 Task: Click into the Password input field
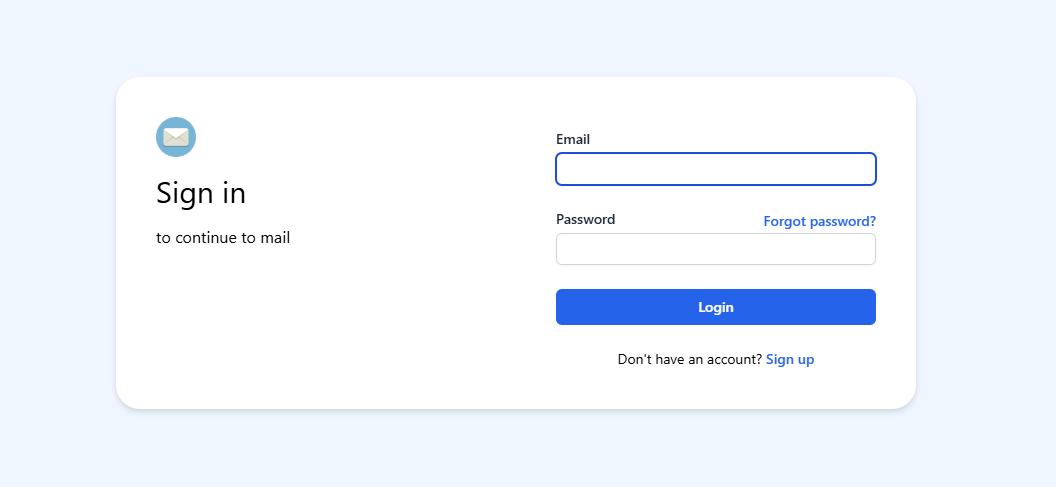point(715,249)
